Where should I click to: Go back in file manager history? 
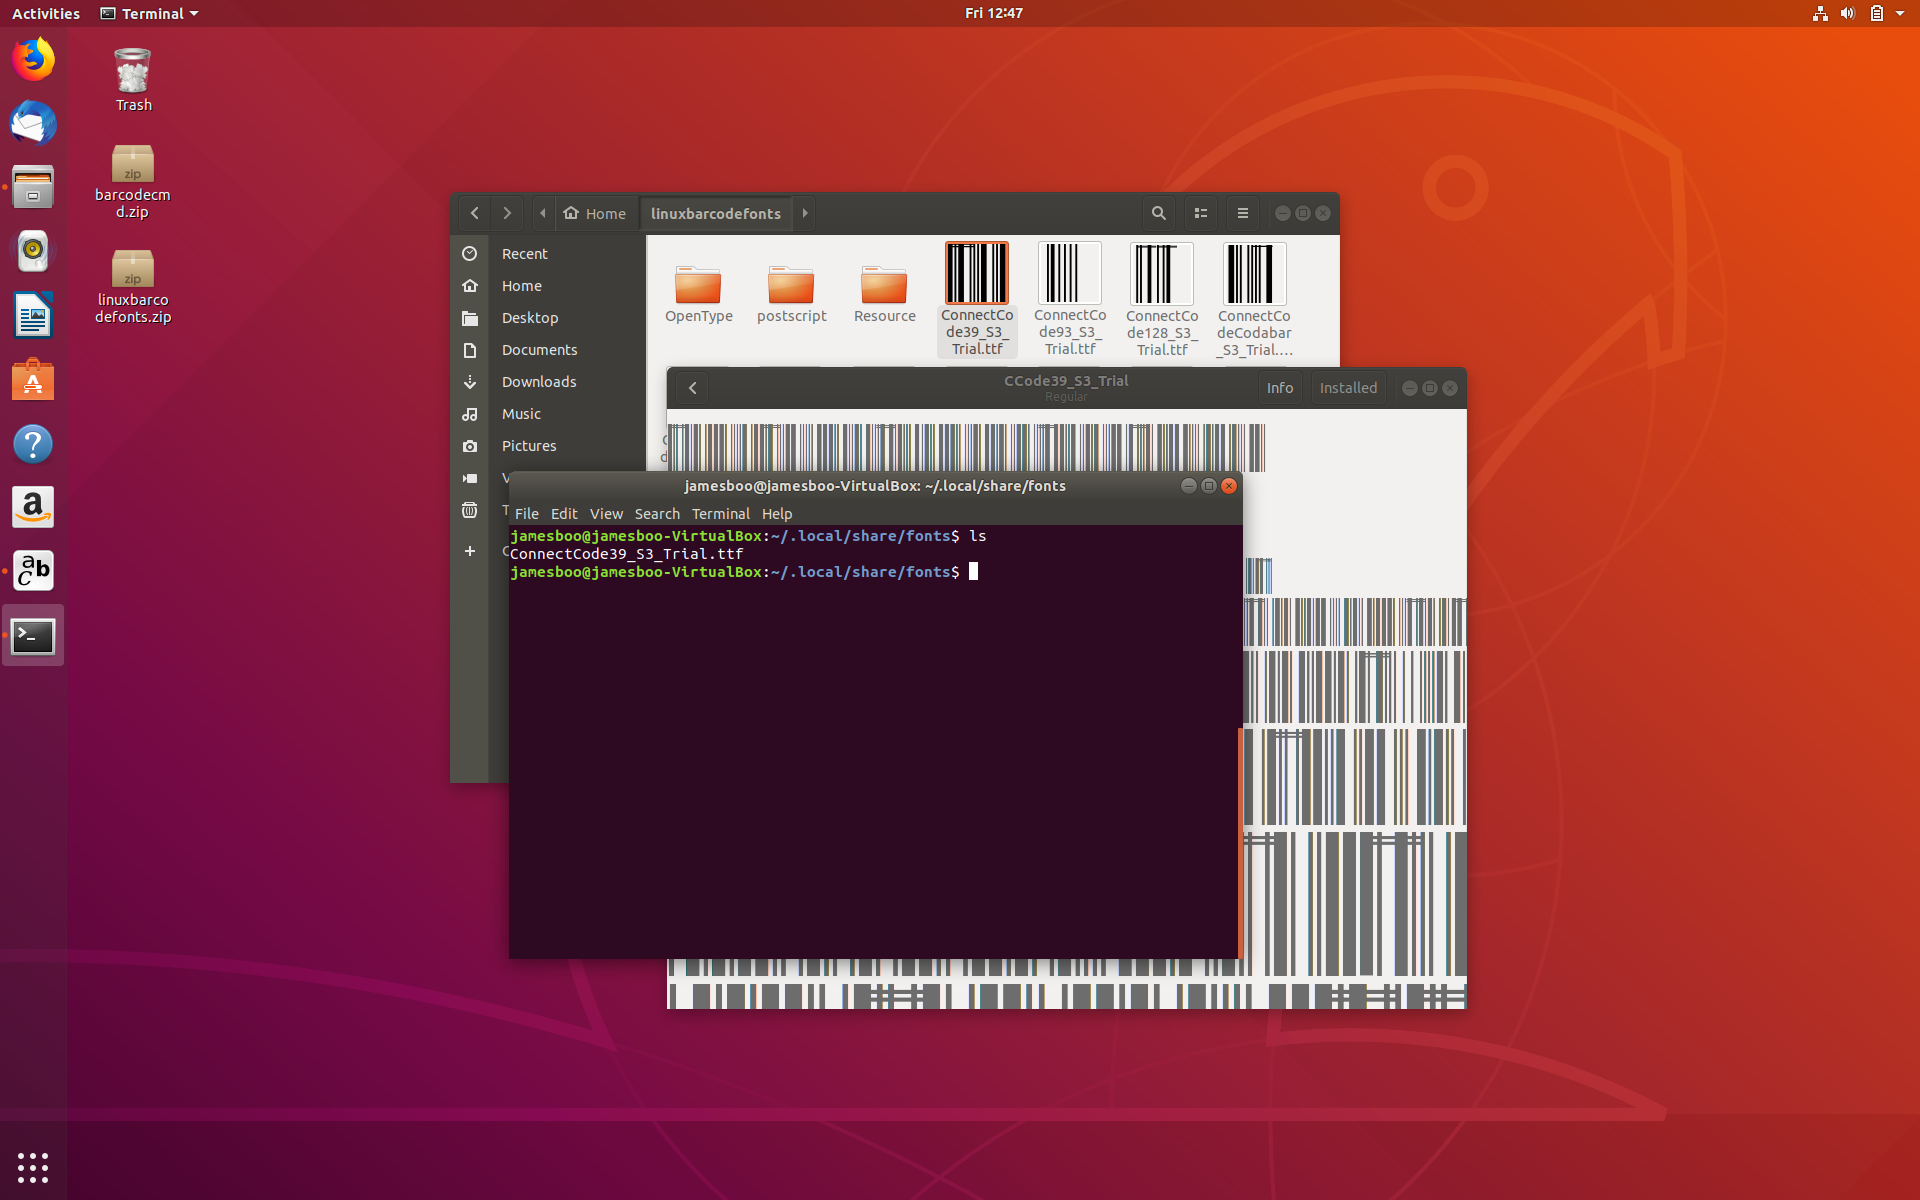[475, 213]
